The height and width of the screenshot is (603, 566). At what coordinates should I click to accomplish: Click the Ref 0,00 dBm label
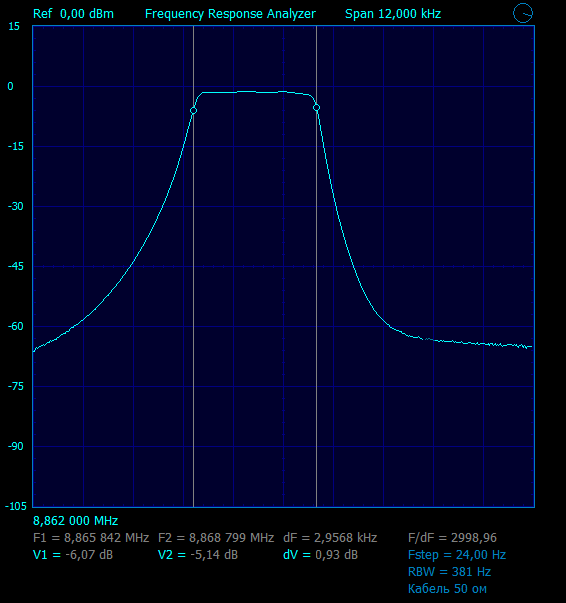click(x=73, y=14)
